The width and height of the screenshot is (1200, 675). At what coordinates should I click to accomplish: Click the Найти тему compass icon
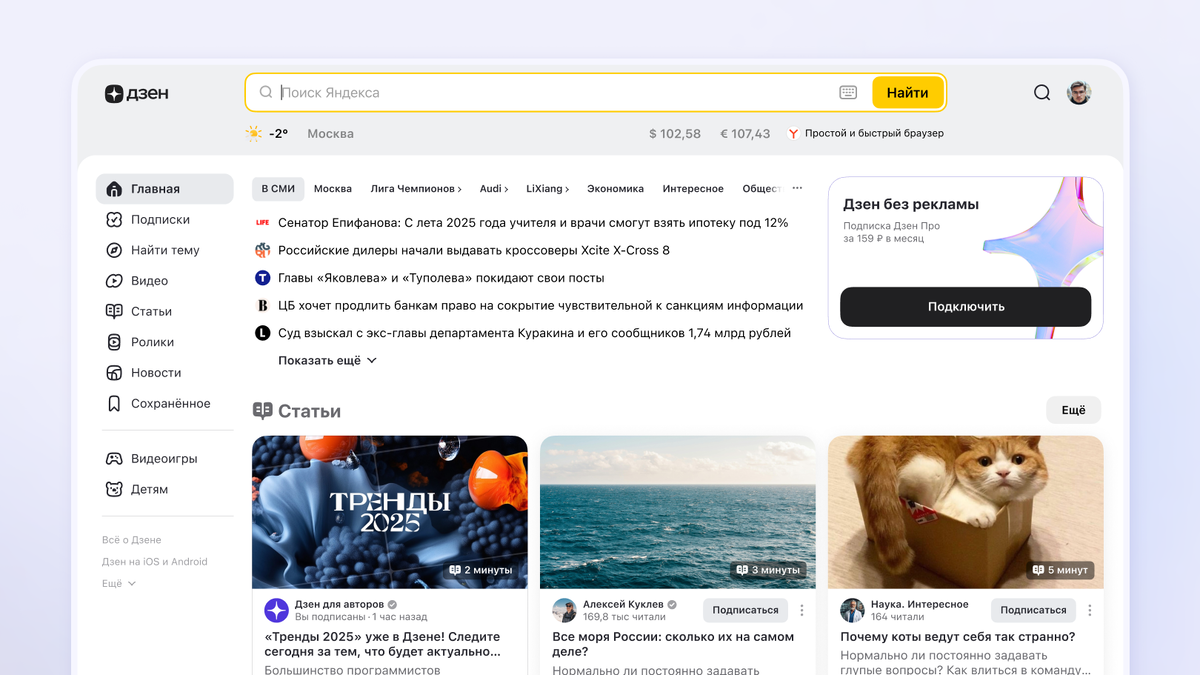point(114,250)
